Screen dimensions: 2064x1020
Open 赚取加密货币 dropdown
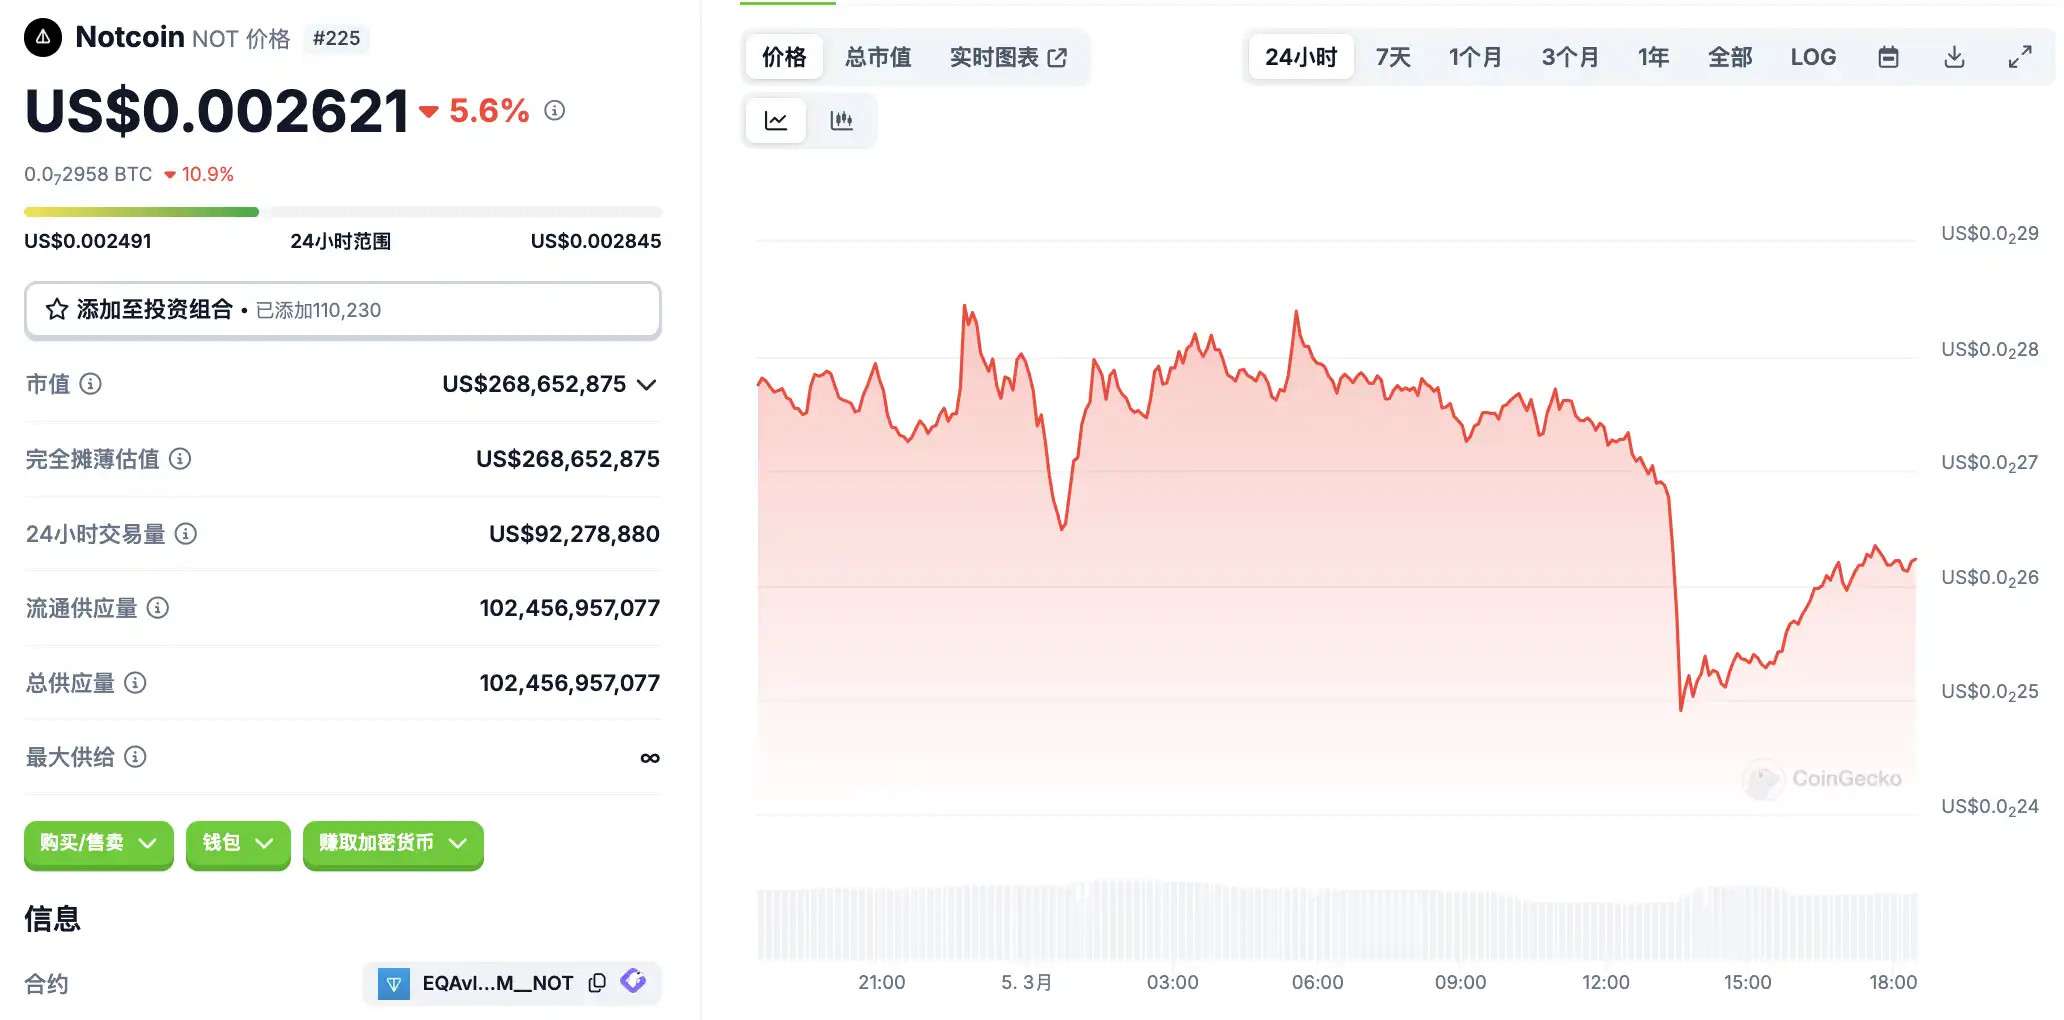(x=393, y=844)
